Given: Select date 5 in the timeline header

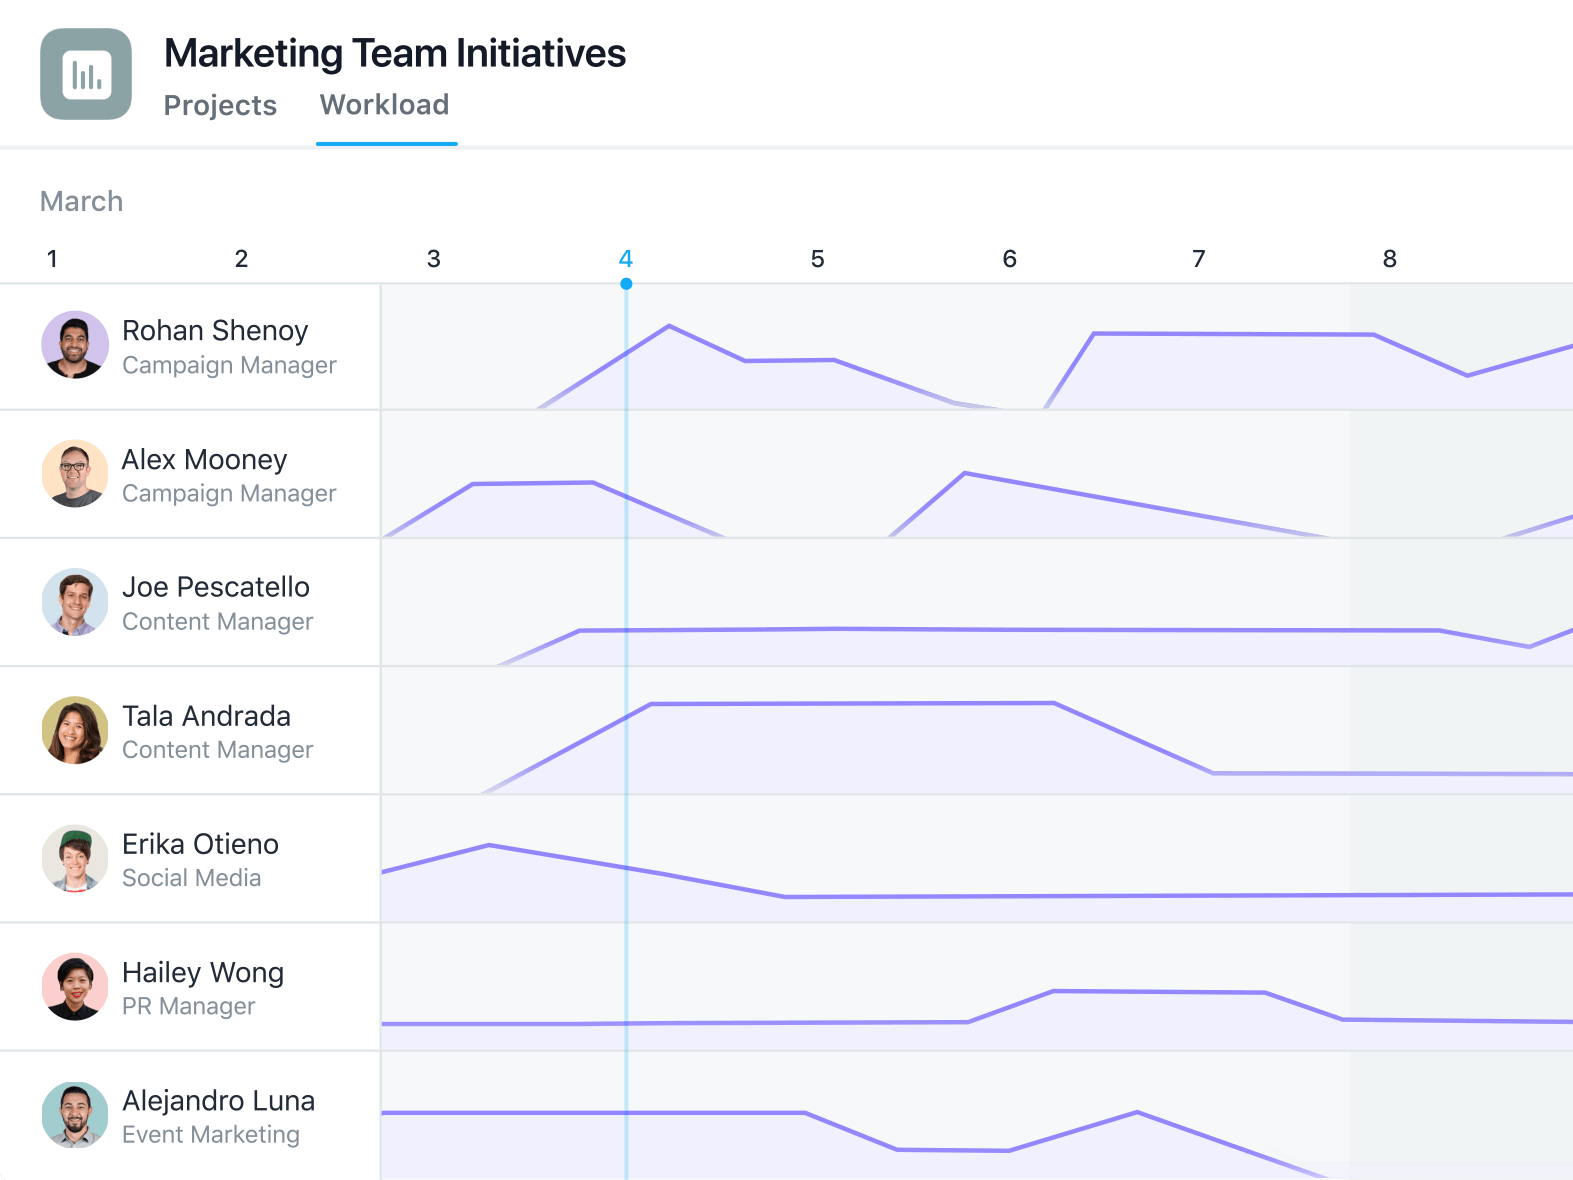Looking at the screenshot, I should point(818,259).
